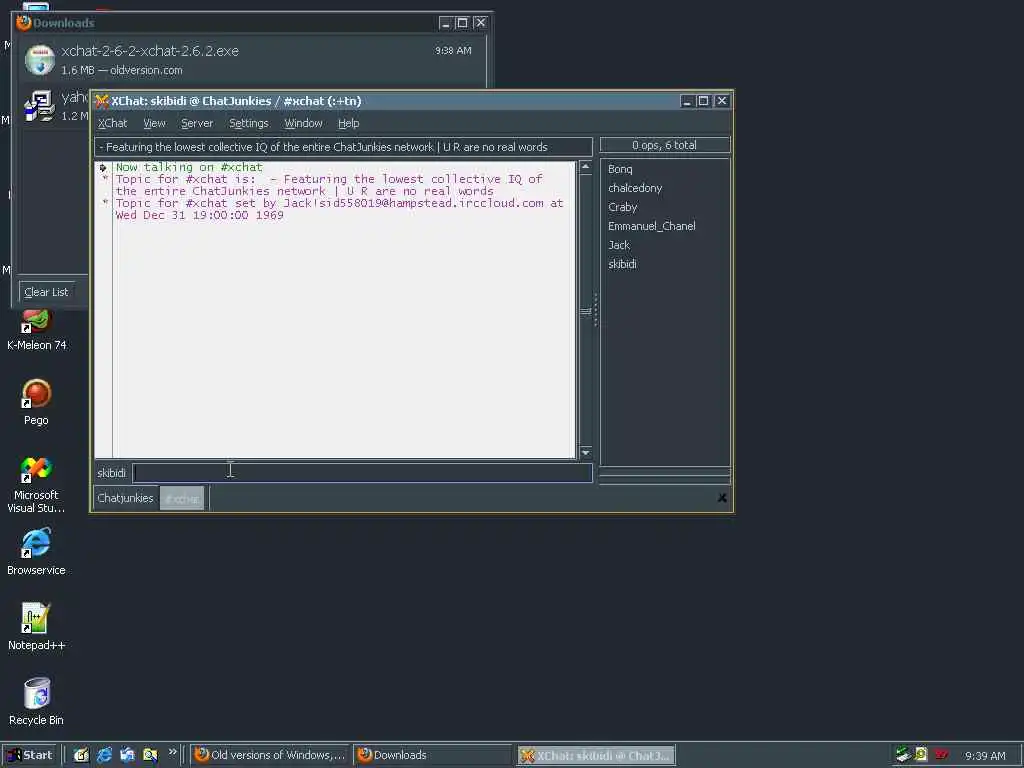Click the Start button
1024x768 pixels.
[x=29, y=755]
